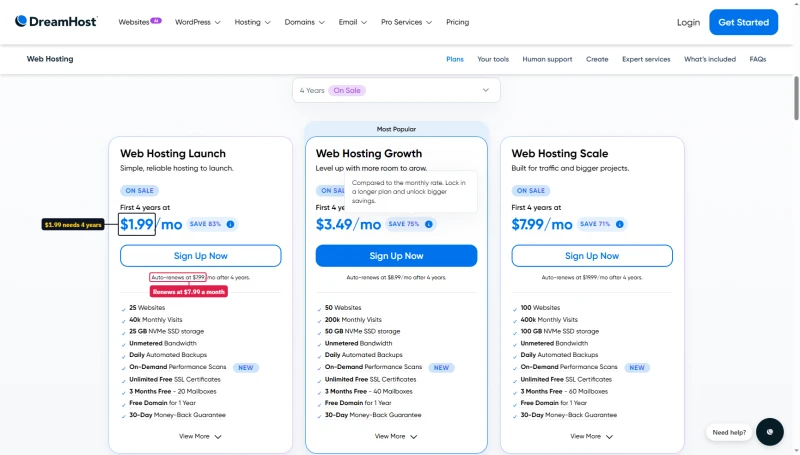Viewport: 800px width, 455px height.
Task: Sign up for Web Hosting Scale plan
Action: [x=592, y=256]
